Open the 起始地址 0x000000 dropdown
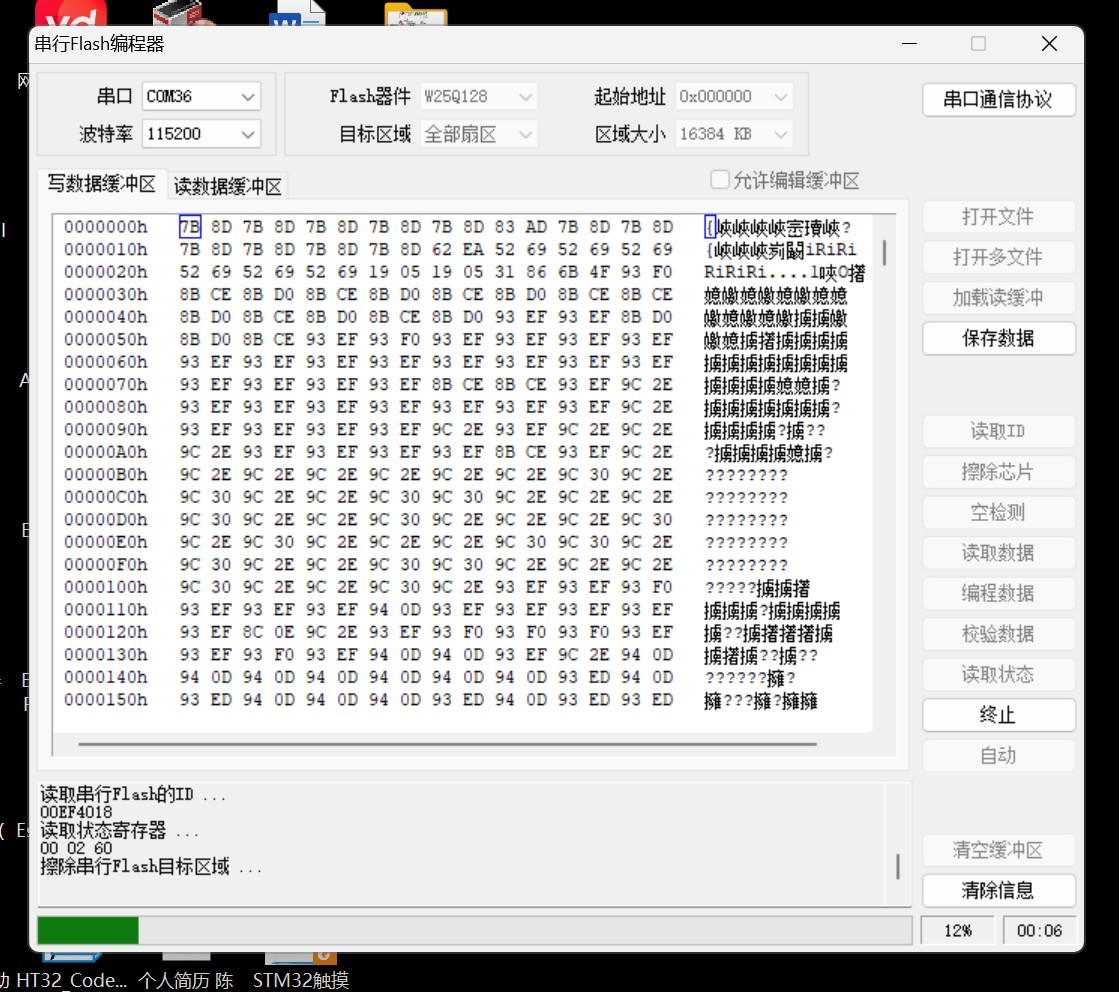Viewport: 1119px width, 992px height. pyautogui.click(x=734, y=96)
